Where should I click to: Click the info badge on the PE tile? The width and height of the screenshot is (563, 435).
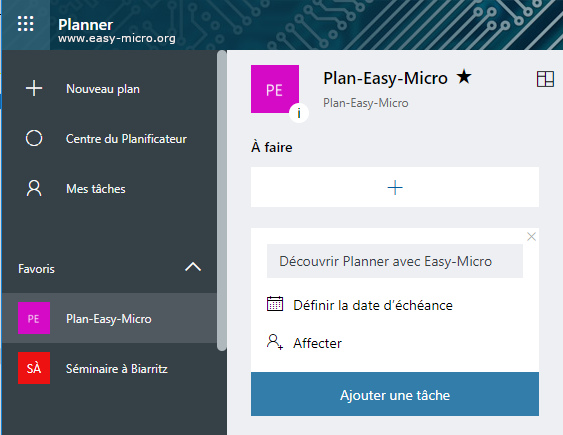299,113
